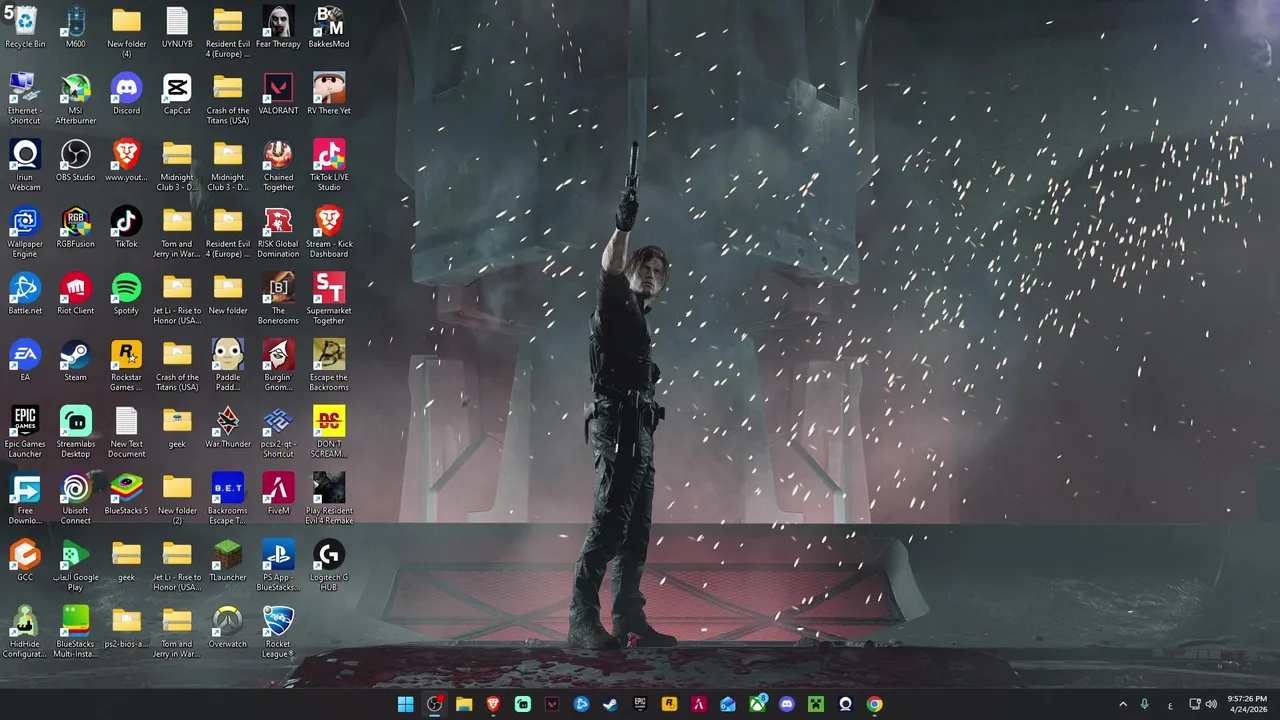The image size is (1280, 720).
Task: Open the RGBFusion shortcut
Action: (x=76, y=227)
